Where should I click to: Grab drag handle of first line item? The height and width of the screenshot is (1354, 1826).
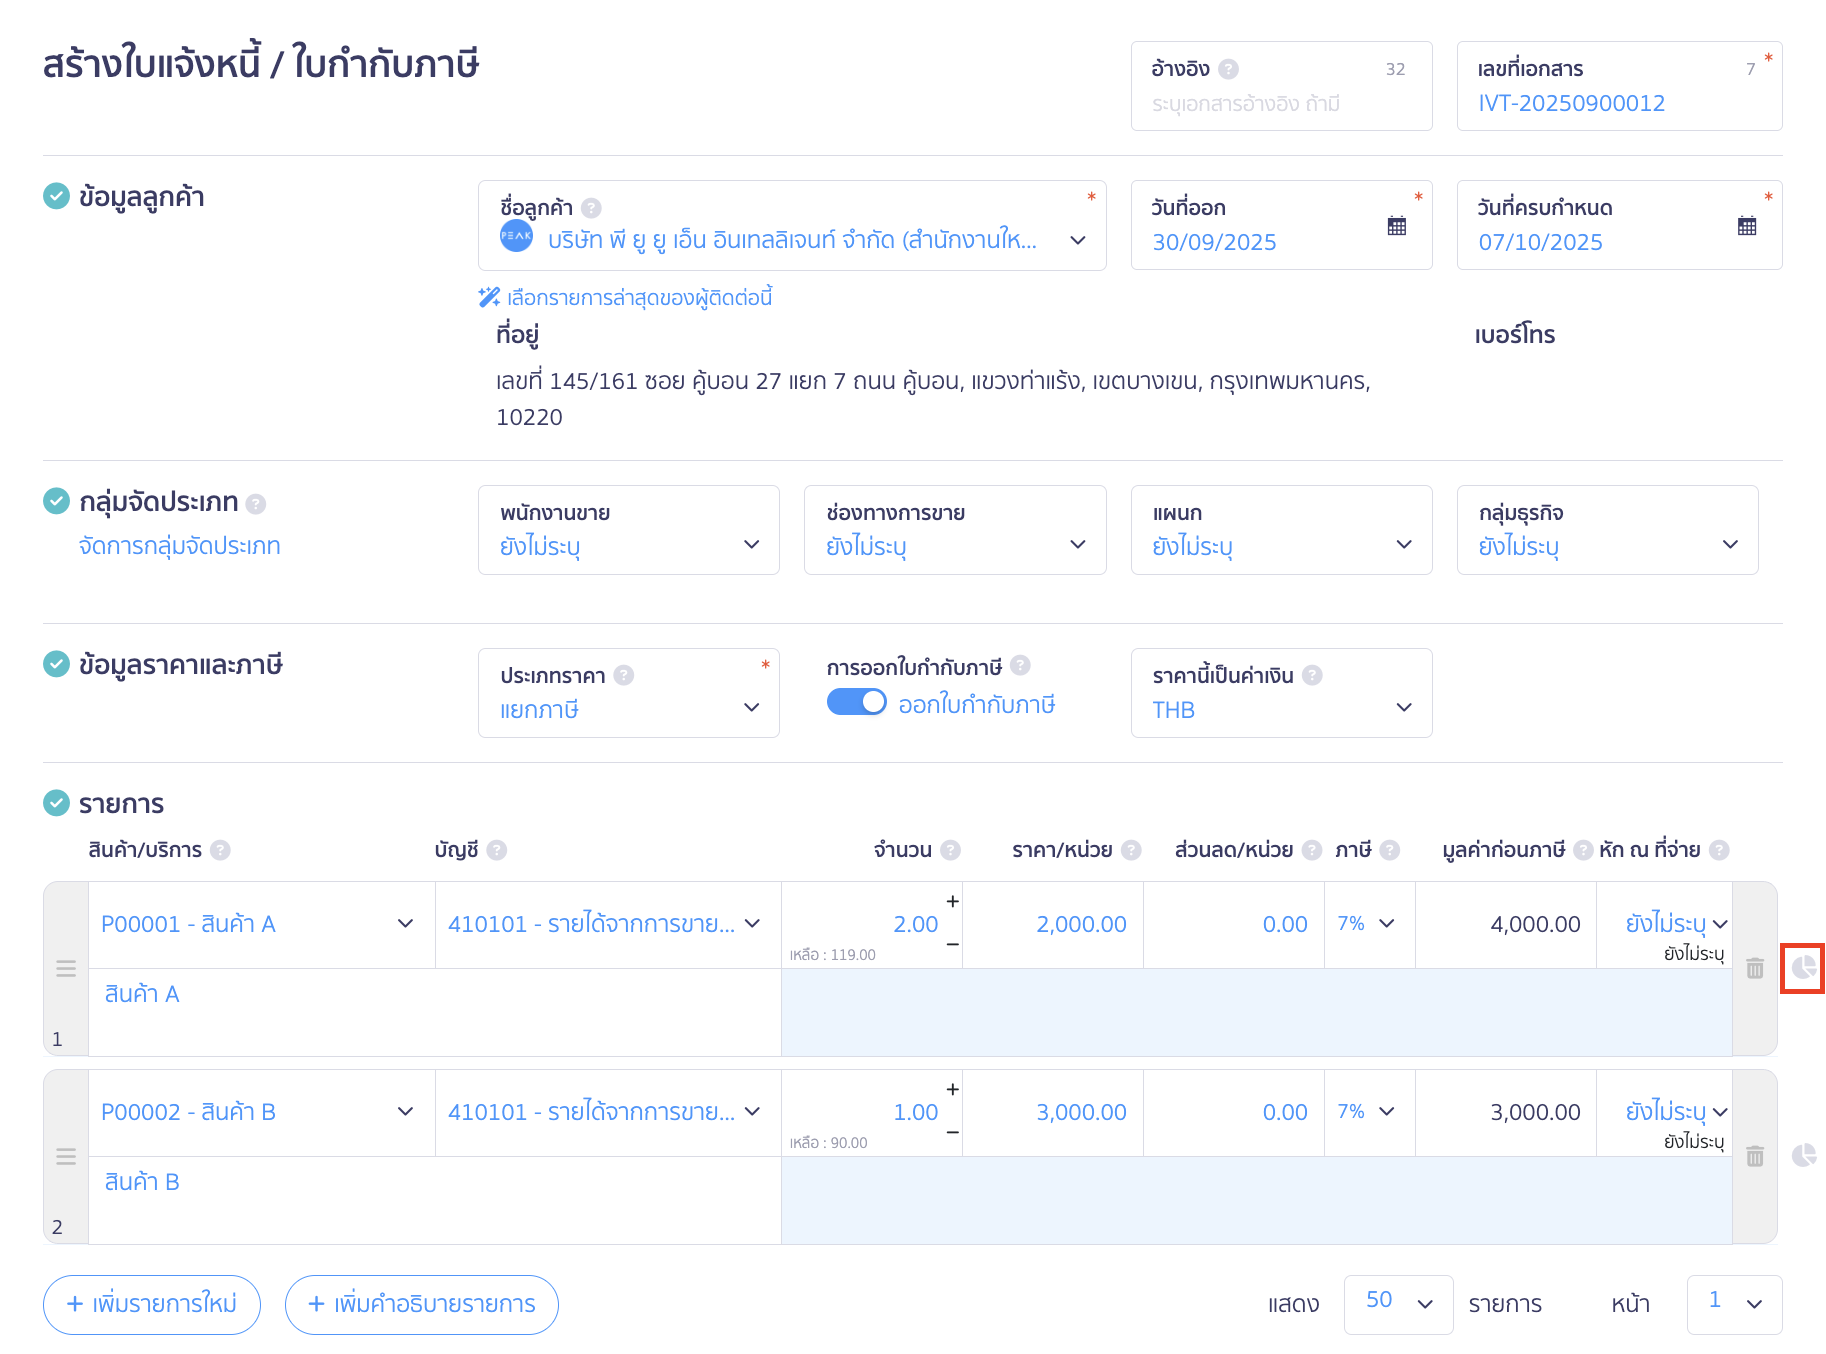pos(66,968)
